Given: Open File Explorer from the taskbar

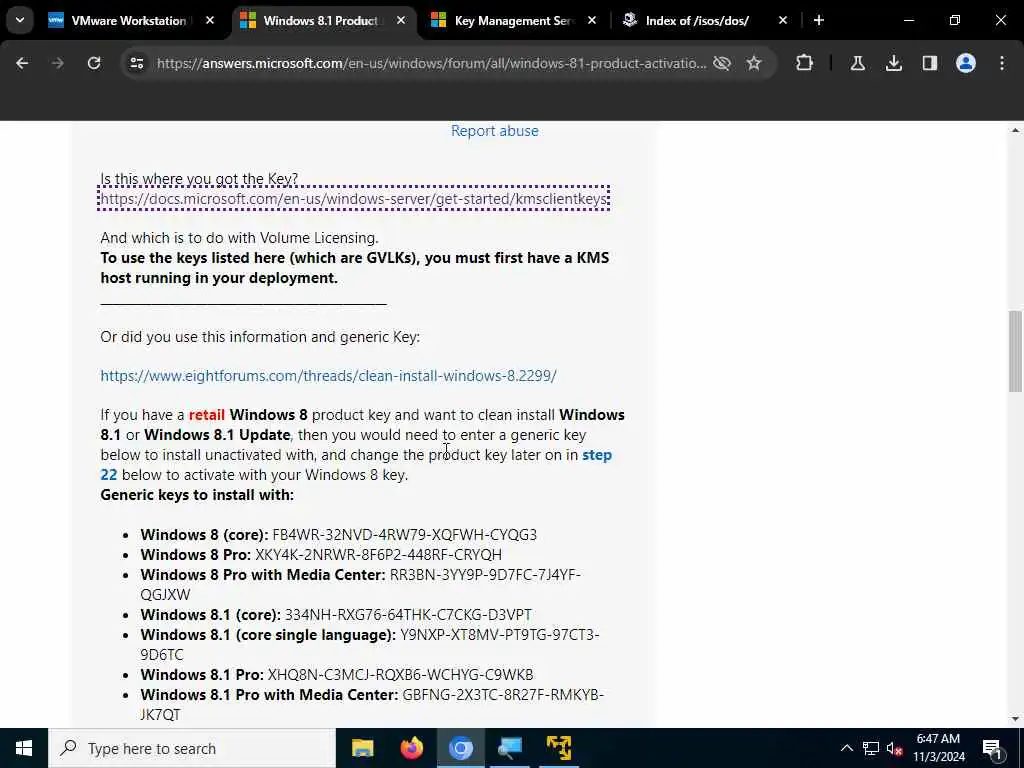Looking at the screenshot, I should (362, 748).
